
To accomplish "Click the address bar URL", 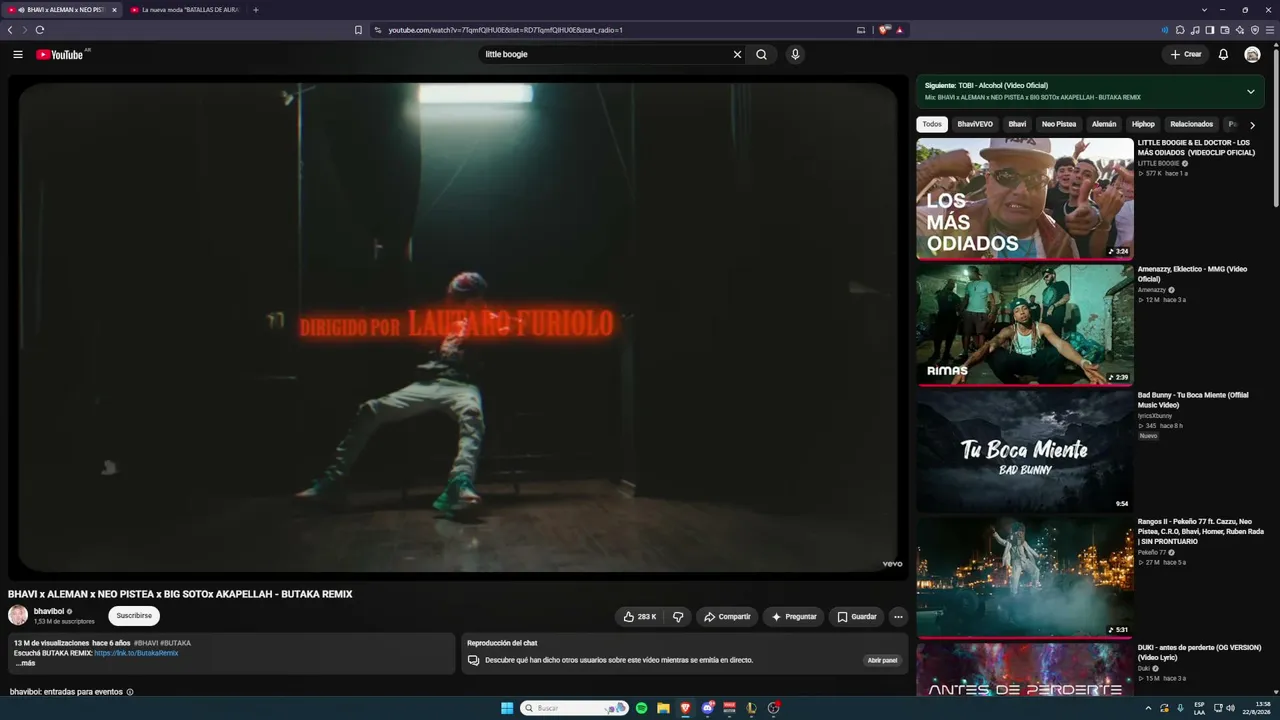I will coord(505,30).
